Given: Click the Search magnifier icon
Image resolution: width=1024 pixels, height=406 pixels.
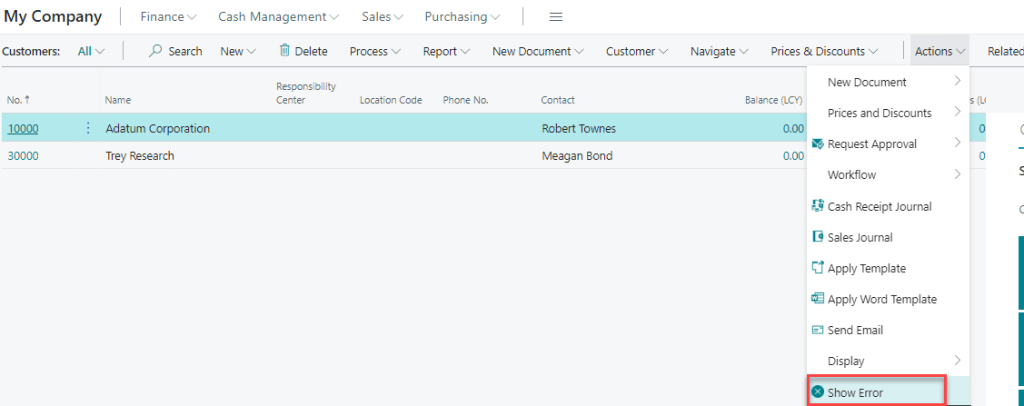Looking at the screenshot, I should pos(156,51).
